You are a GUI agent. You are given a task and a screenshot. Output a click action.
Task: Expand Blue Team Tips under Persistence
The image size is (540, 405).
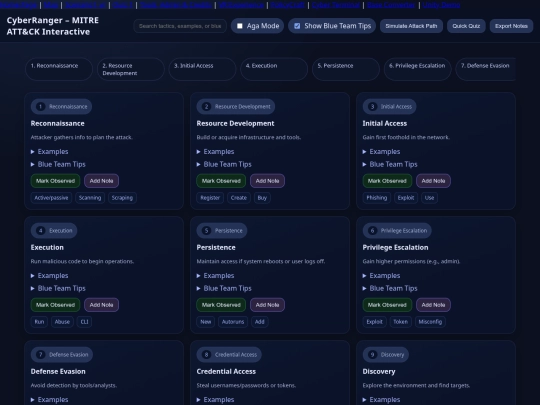224,288
